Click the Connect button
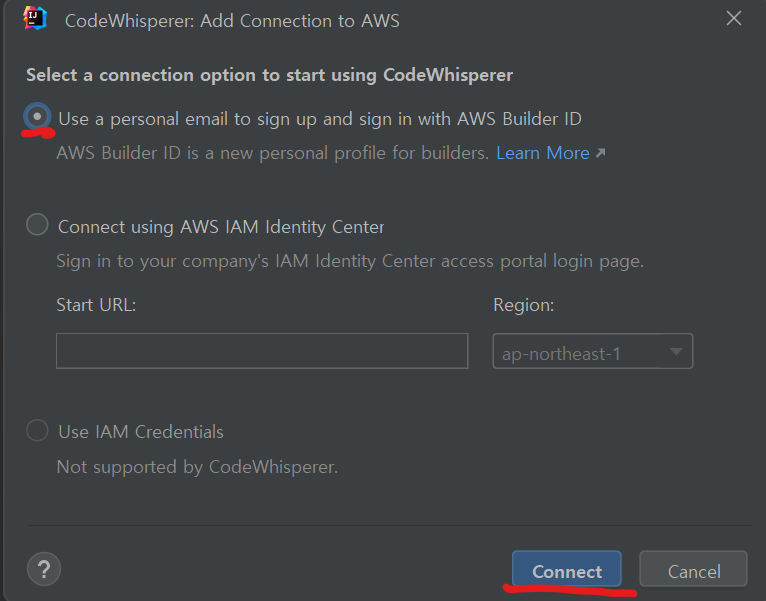This screenshot has width=766, height=601. (567, 569)
